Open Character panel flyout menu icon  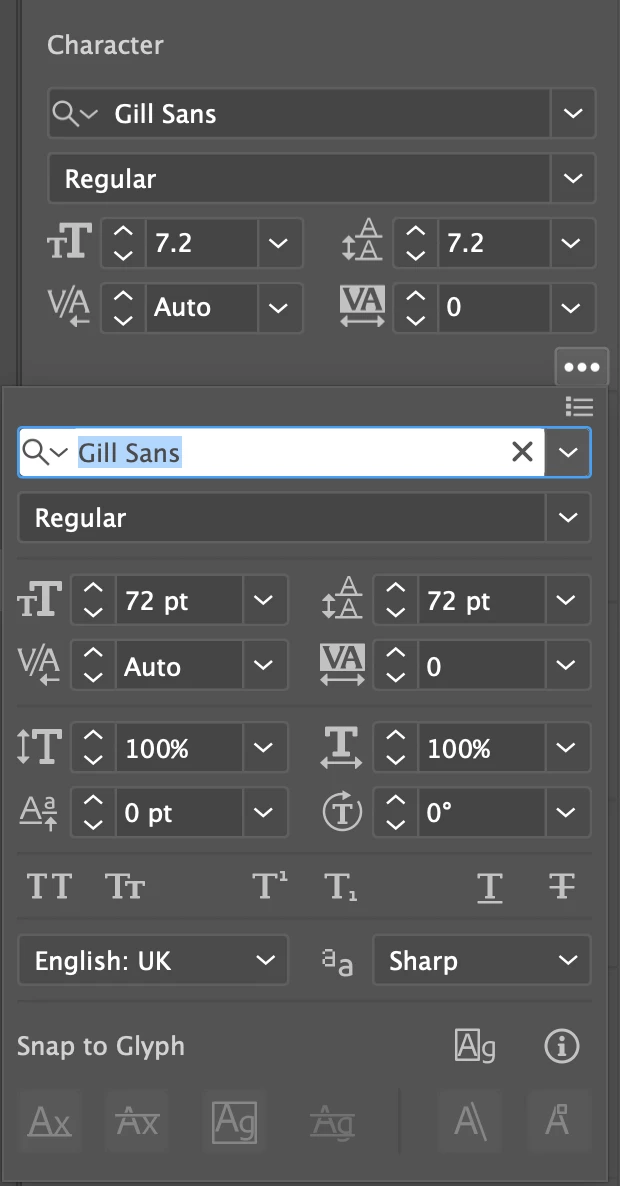point(579,407)
